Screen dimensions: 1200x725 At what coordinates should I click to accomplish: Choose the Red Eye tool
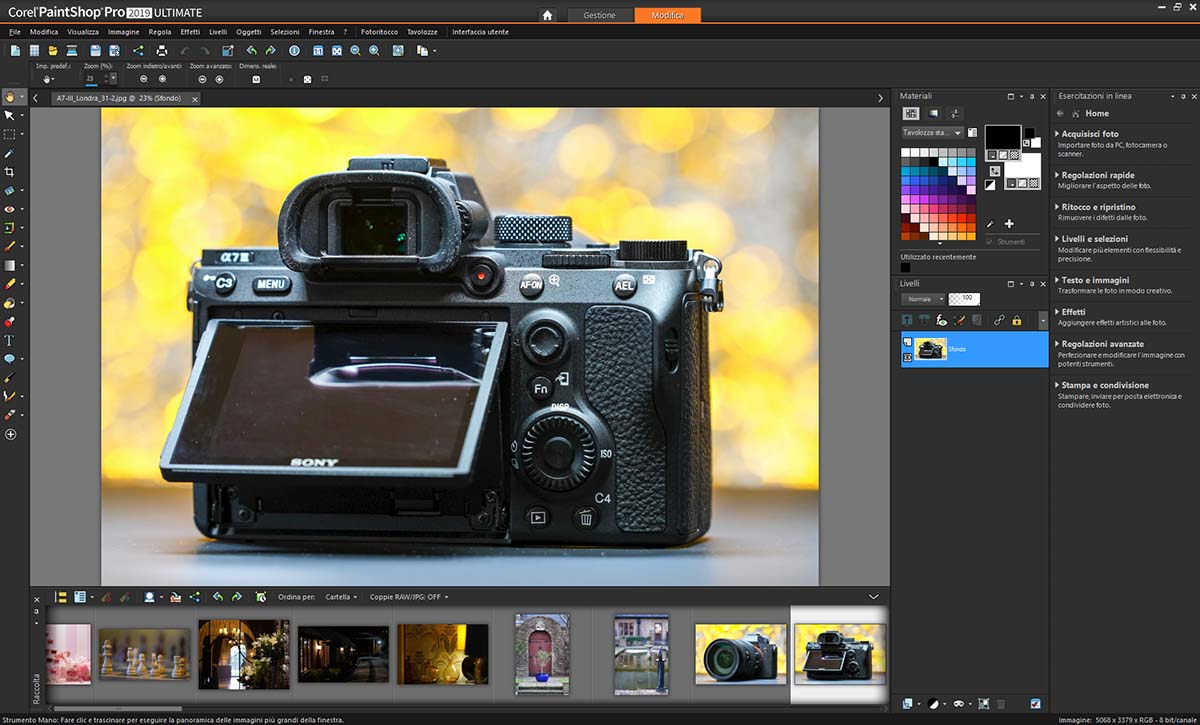pos(9,209)
